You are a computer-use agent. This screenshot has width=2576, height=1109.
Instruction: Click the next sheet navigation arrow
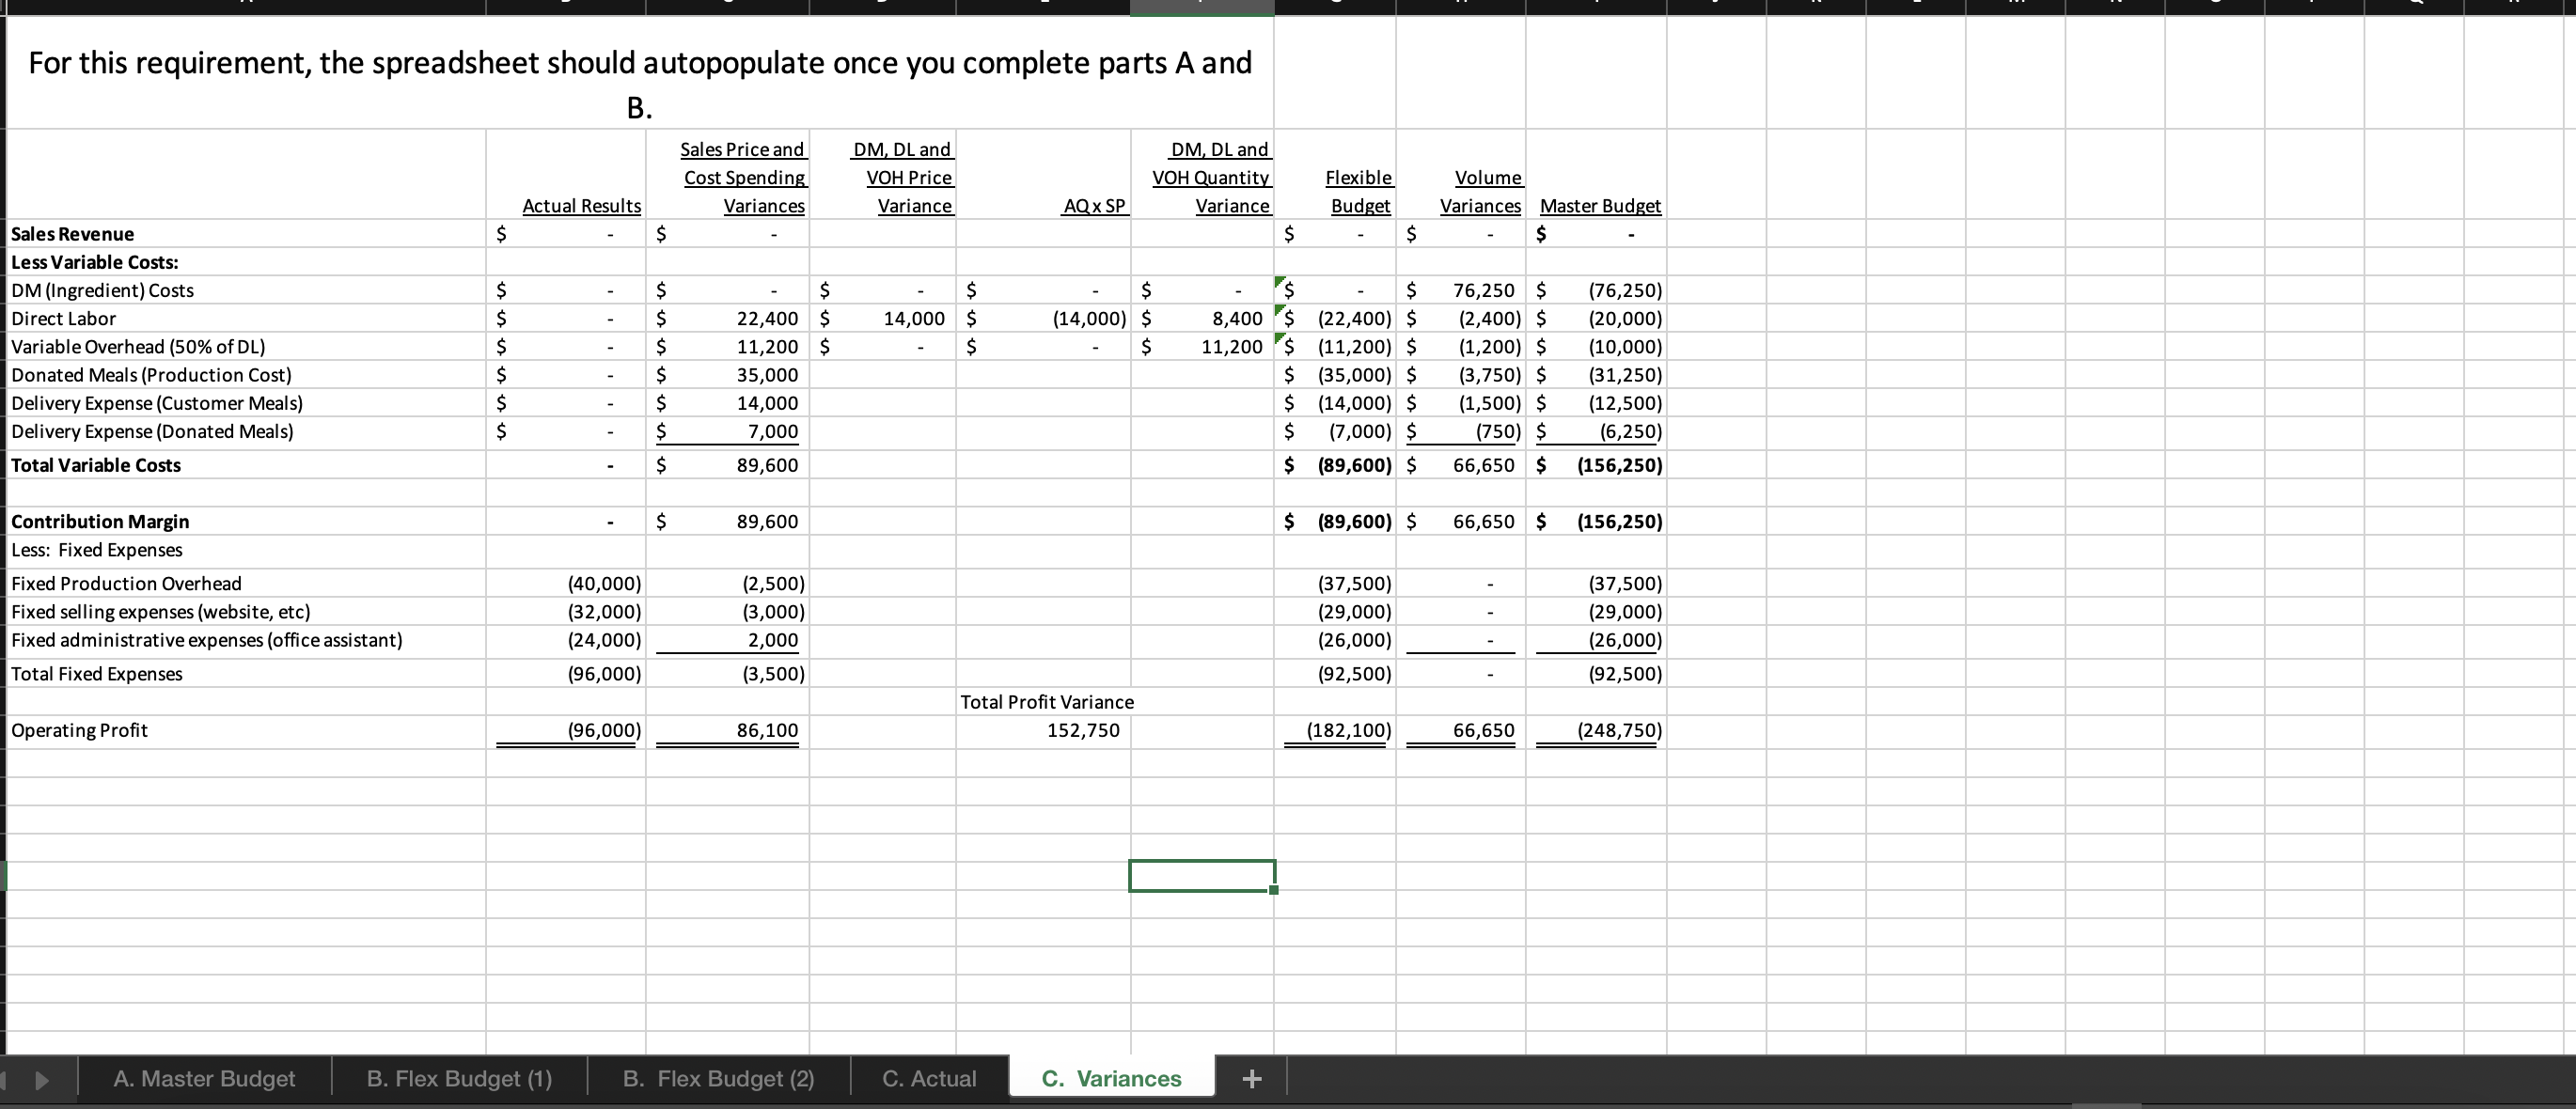(x=41, y=1079)
